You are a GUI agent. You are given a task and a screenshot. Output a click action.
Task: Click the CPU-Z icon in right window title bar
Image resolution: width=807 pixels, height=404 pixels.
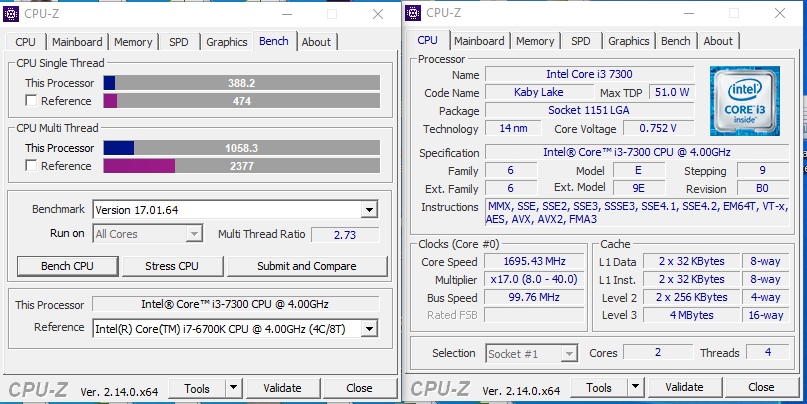(413, 13)
